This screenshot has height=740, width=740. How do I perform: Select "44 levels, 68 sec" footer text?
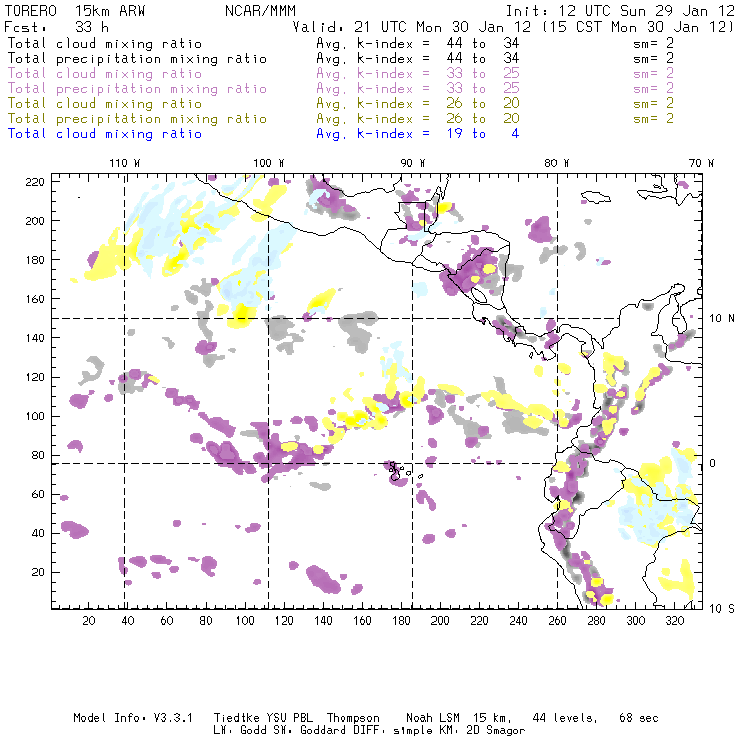pos(595,718)
